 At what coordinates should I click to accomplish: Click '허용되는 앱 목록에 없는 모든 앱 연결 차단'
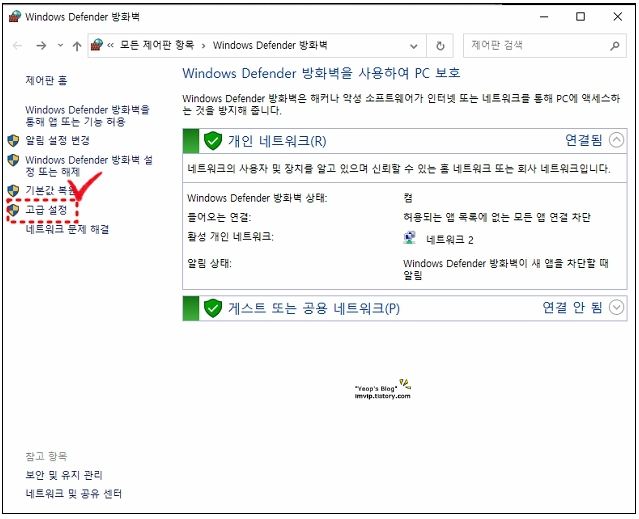[497, 217]
